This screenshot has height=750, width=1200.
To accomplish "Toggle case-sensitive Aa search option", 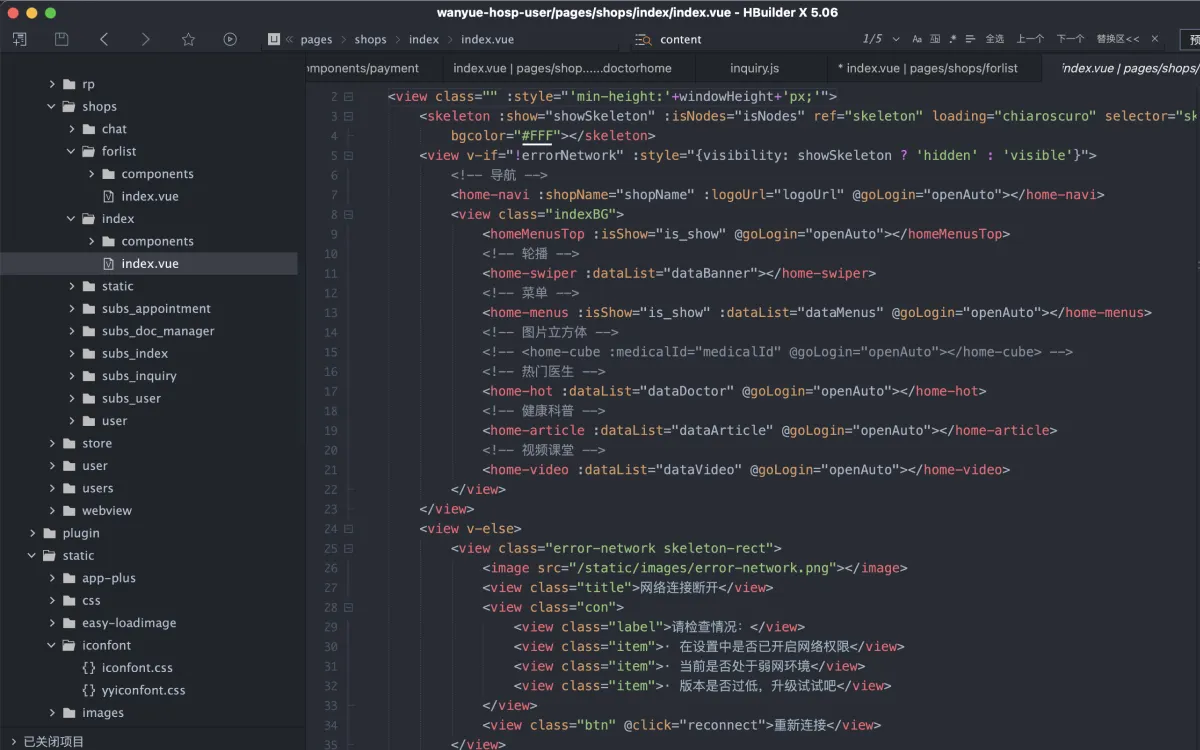I will coord(917,39).
